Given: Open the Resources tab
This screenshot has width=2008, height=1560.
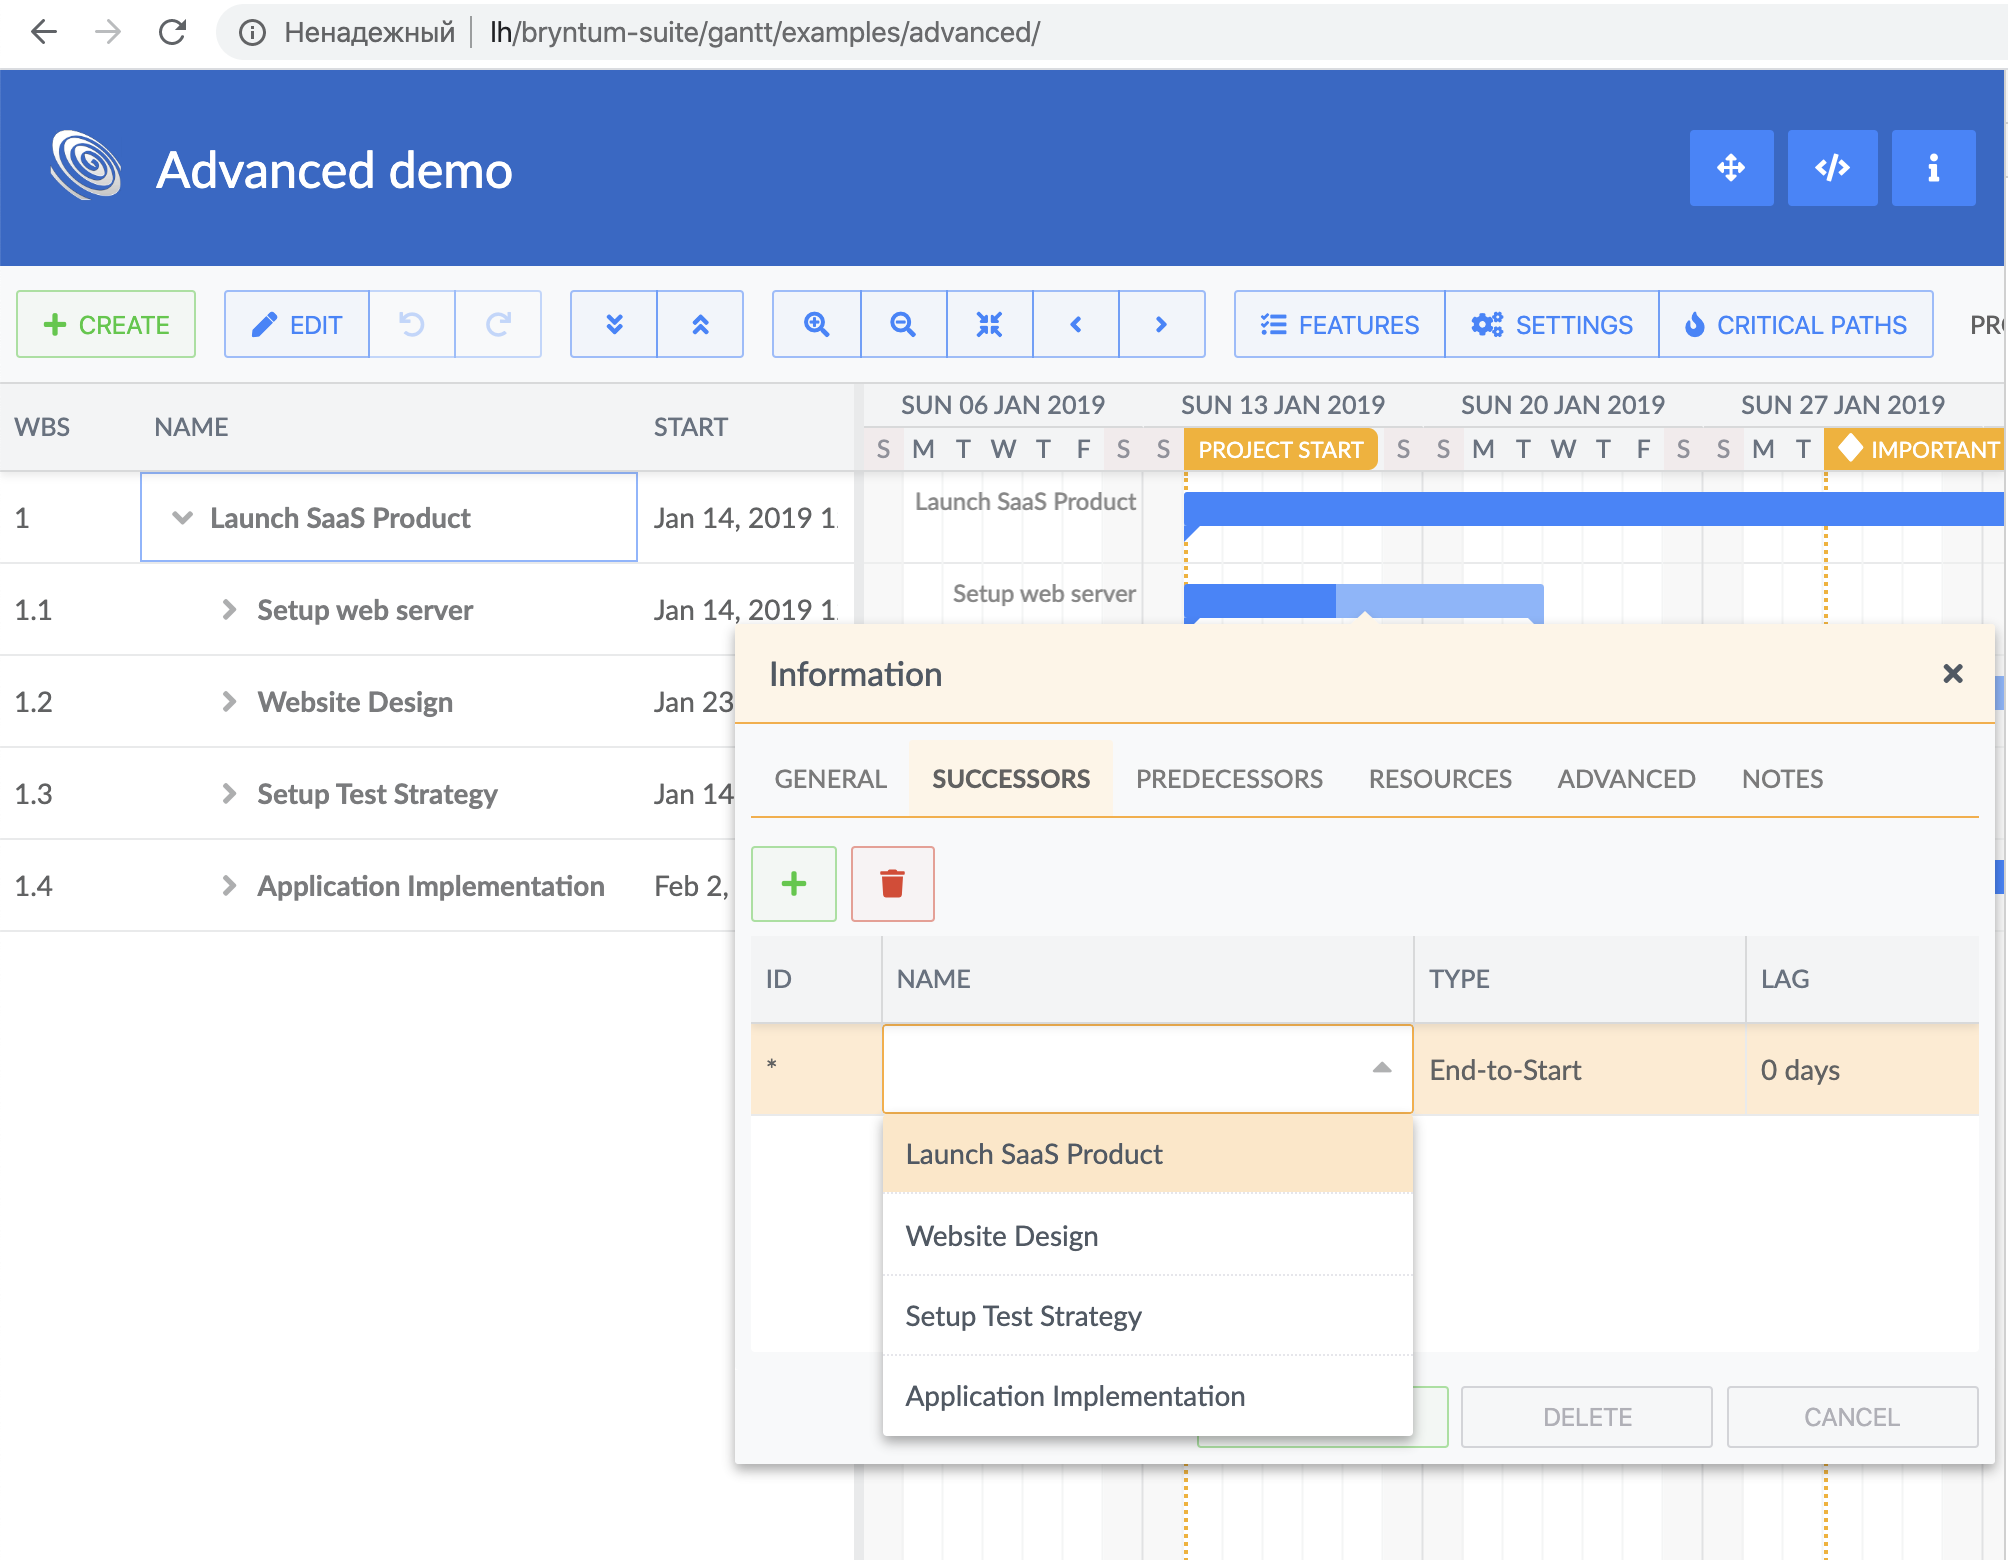Looking at the screenshot, I should click(x=1439, y=779).
